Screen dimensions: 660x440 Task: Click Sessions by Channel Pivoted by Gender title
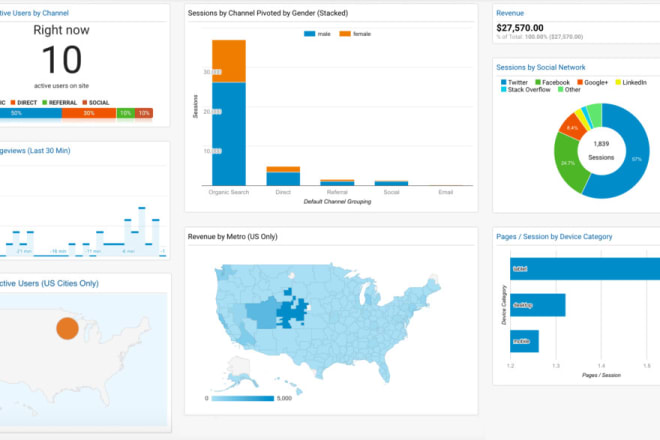[x=268, y=13]
